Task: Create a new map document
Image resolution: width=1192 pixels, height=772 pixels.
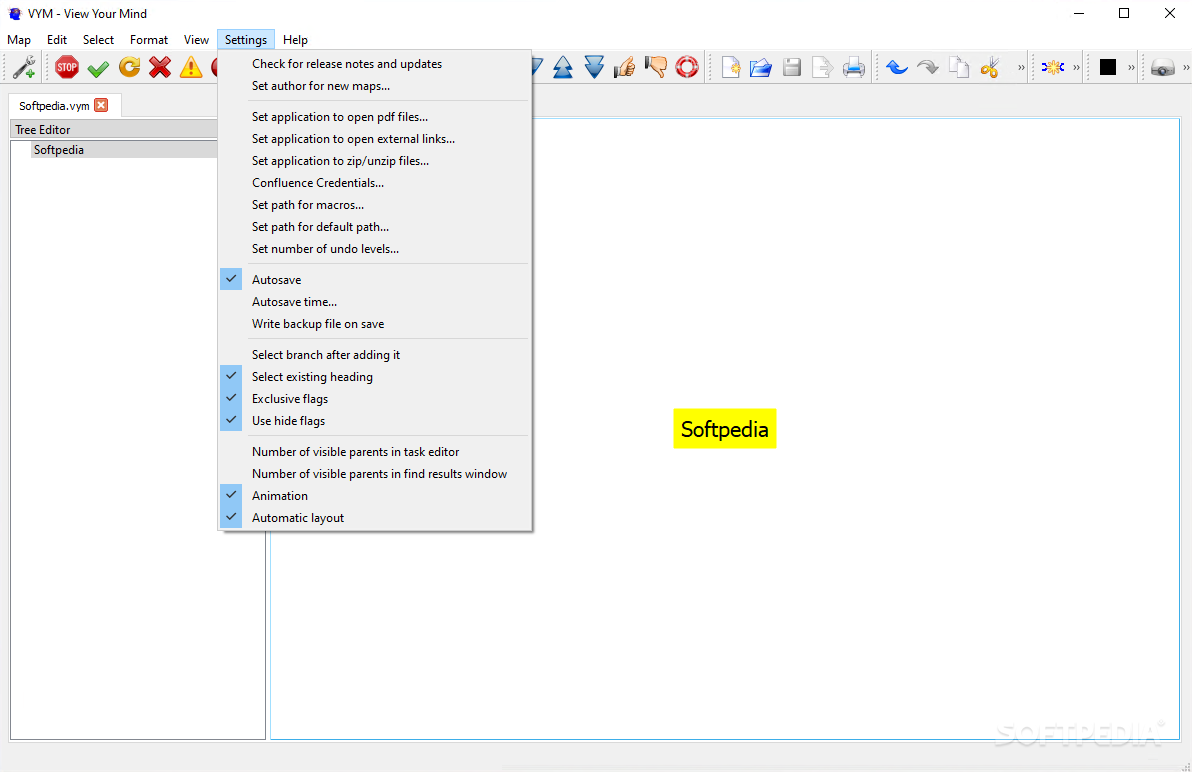Action: [731, 68]
